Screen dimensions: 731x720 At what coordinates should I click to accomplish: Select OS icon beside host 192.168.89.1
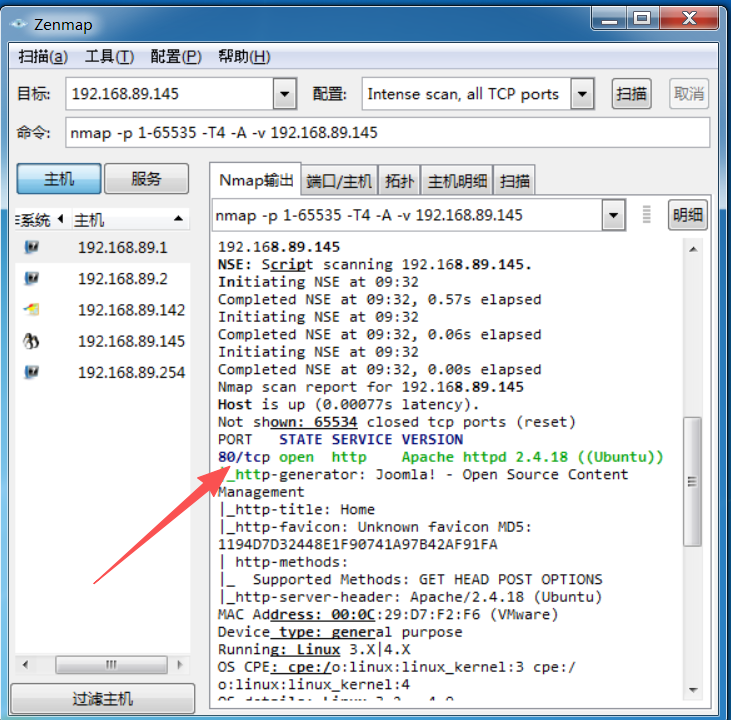[31, 247]
